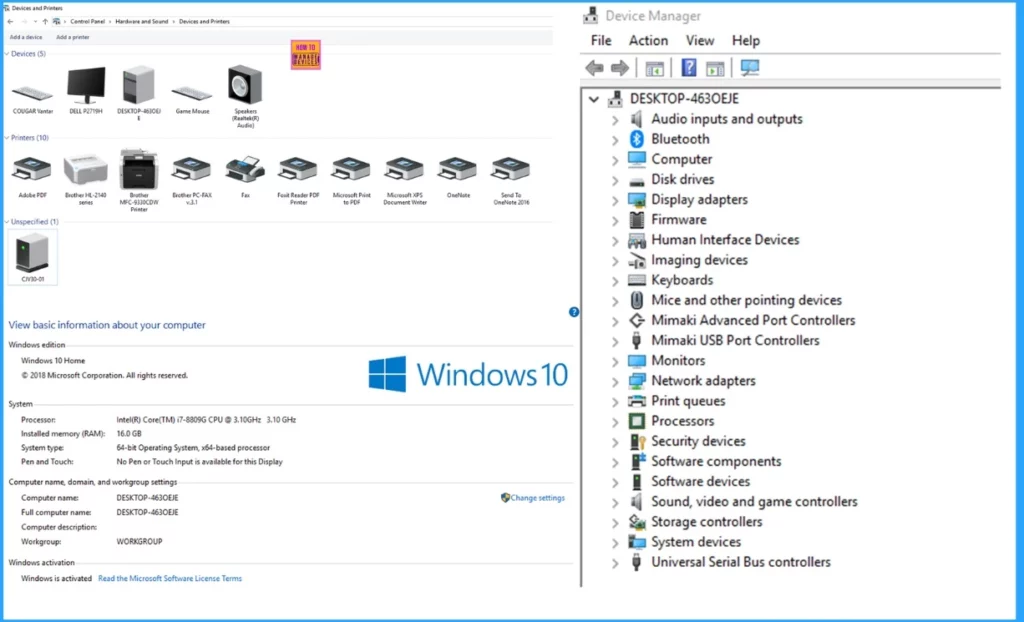Select the Foxit Reader PDF Printer icon
Image resolution: width=1024 pixels, height=622 pixels.
coord(298,169)
